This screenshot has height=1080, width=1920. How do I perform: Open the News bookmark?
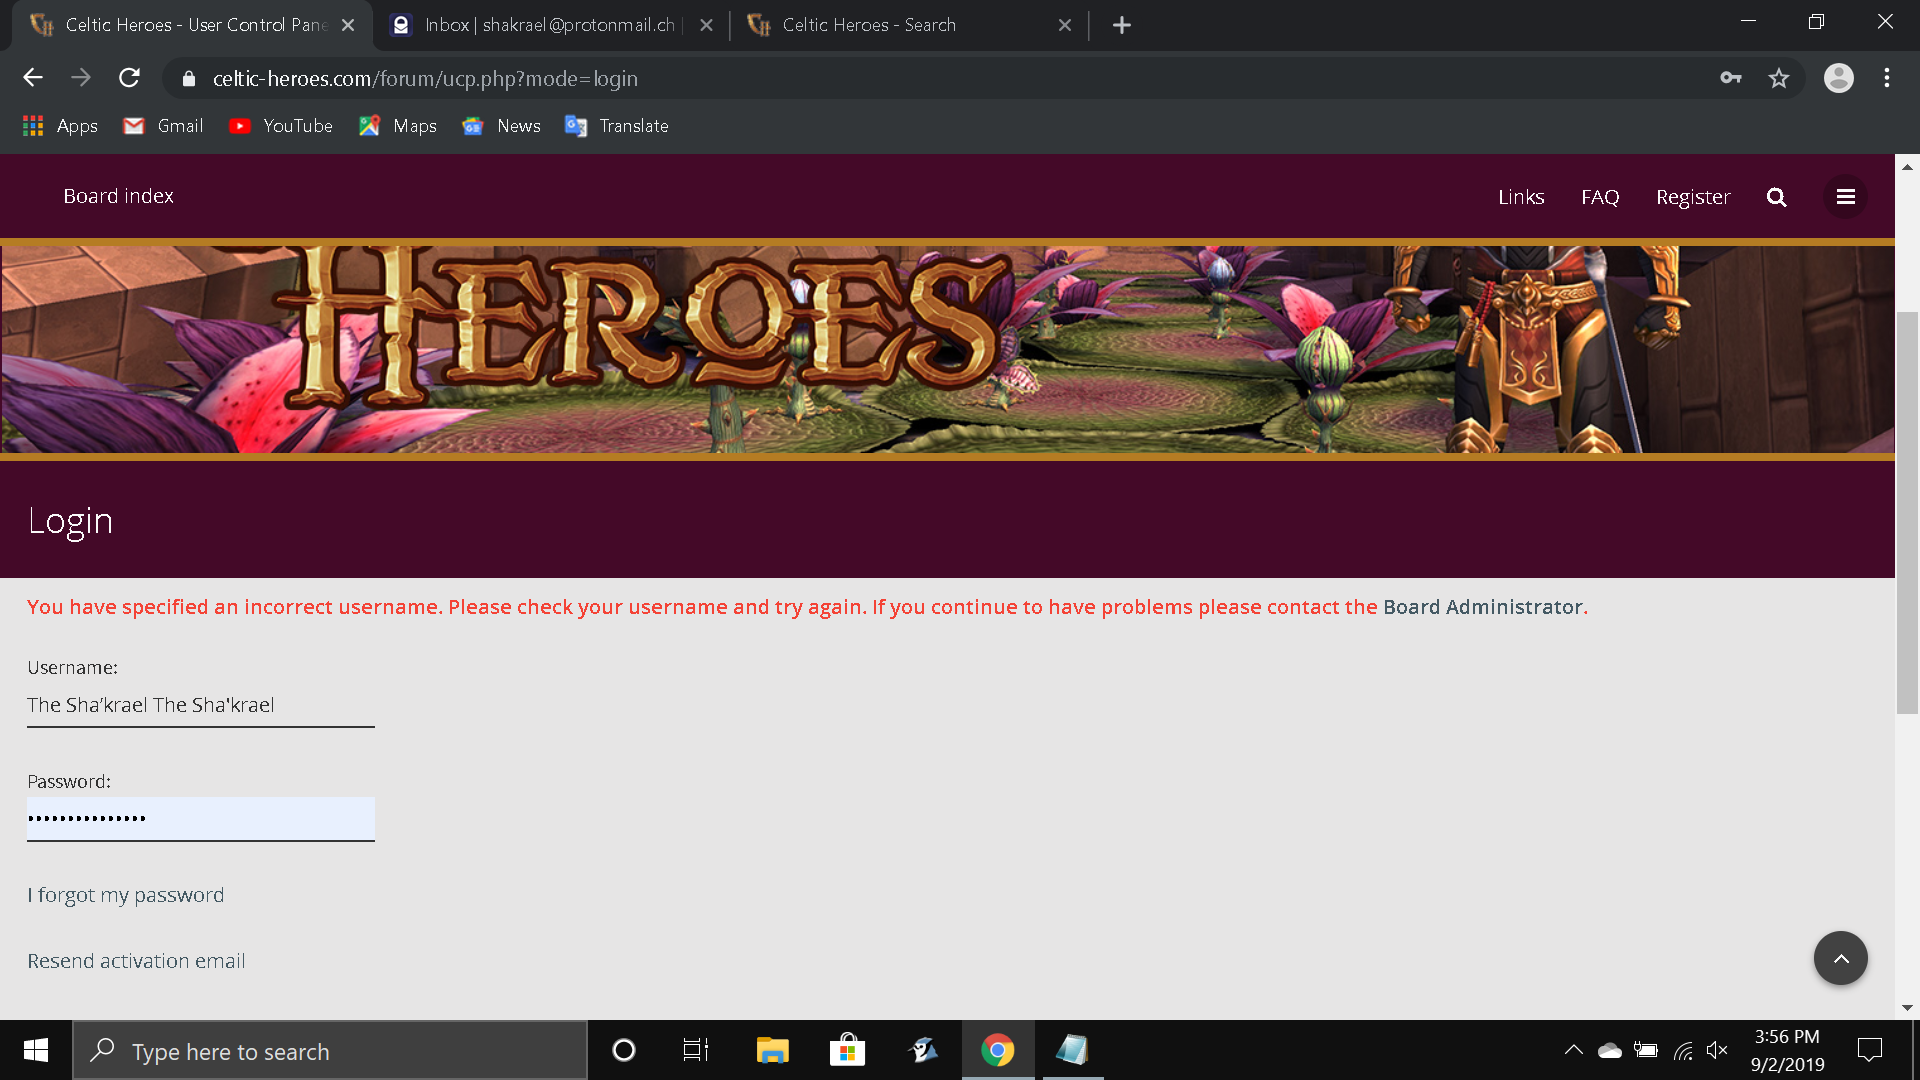pos(501,126)
